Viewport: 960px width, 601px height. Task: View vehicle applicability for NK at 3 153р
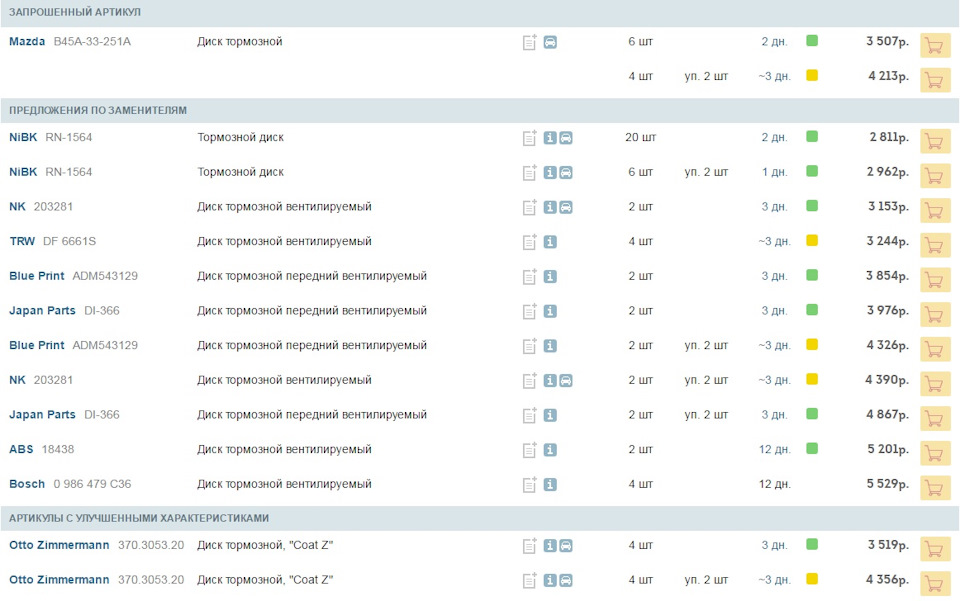[566, 207]
